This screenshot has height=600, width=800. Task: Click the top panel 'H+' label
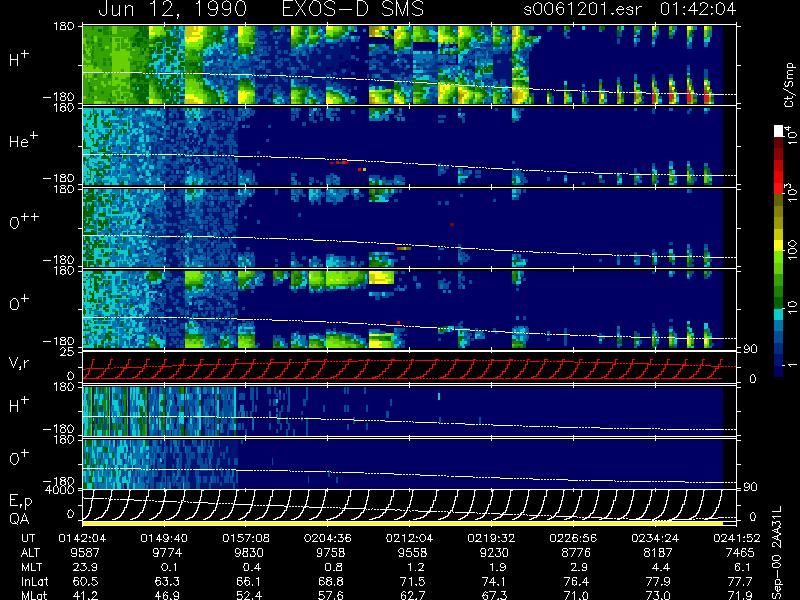tap(19, 59)
